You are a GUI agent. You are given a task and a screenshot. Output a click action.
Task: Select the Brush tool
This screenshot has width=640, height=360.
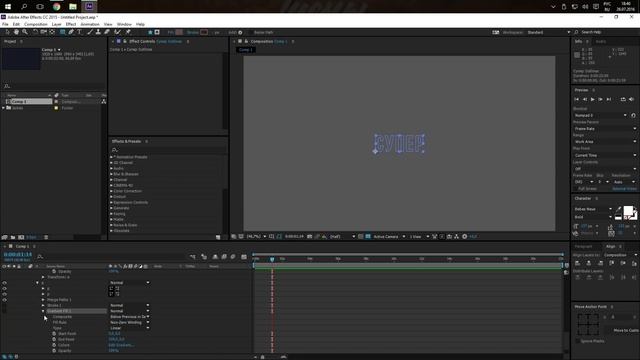(x=90, y=32)
